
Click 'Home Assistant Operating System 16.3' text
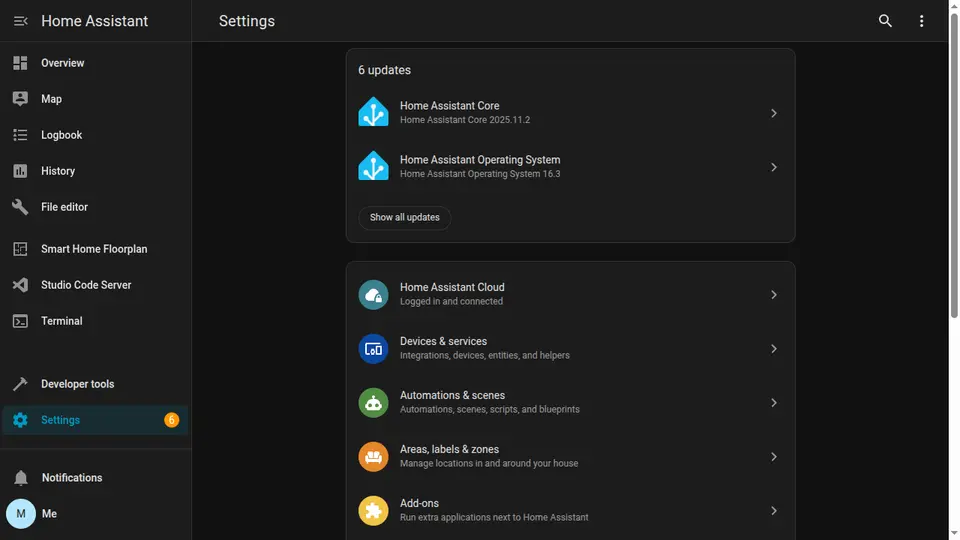pyautogui.click(x=480, y=174)
